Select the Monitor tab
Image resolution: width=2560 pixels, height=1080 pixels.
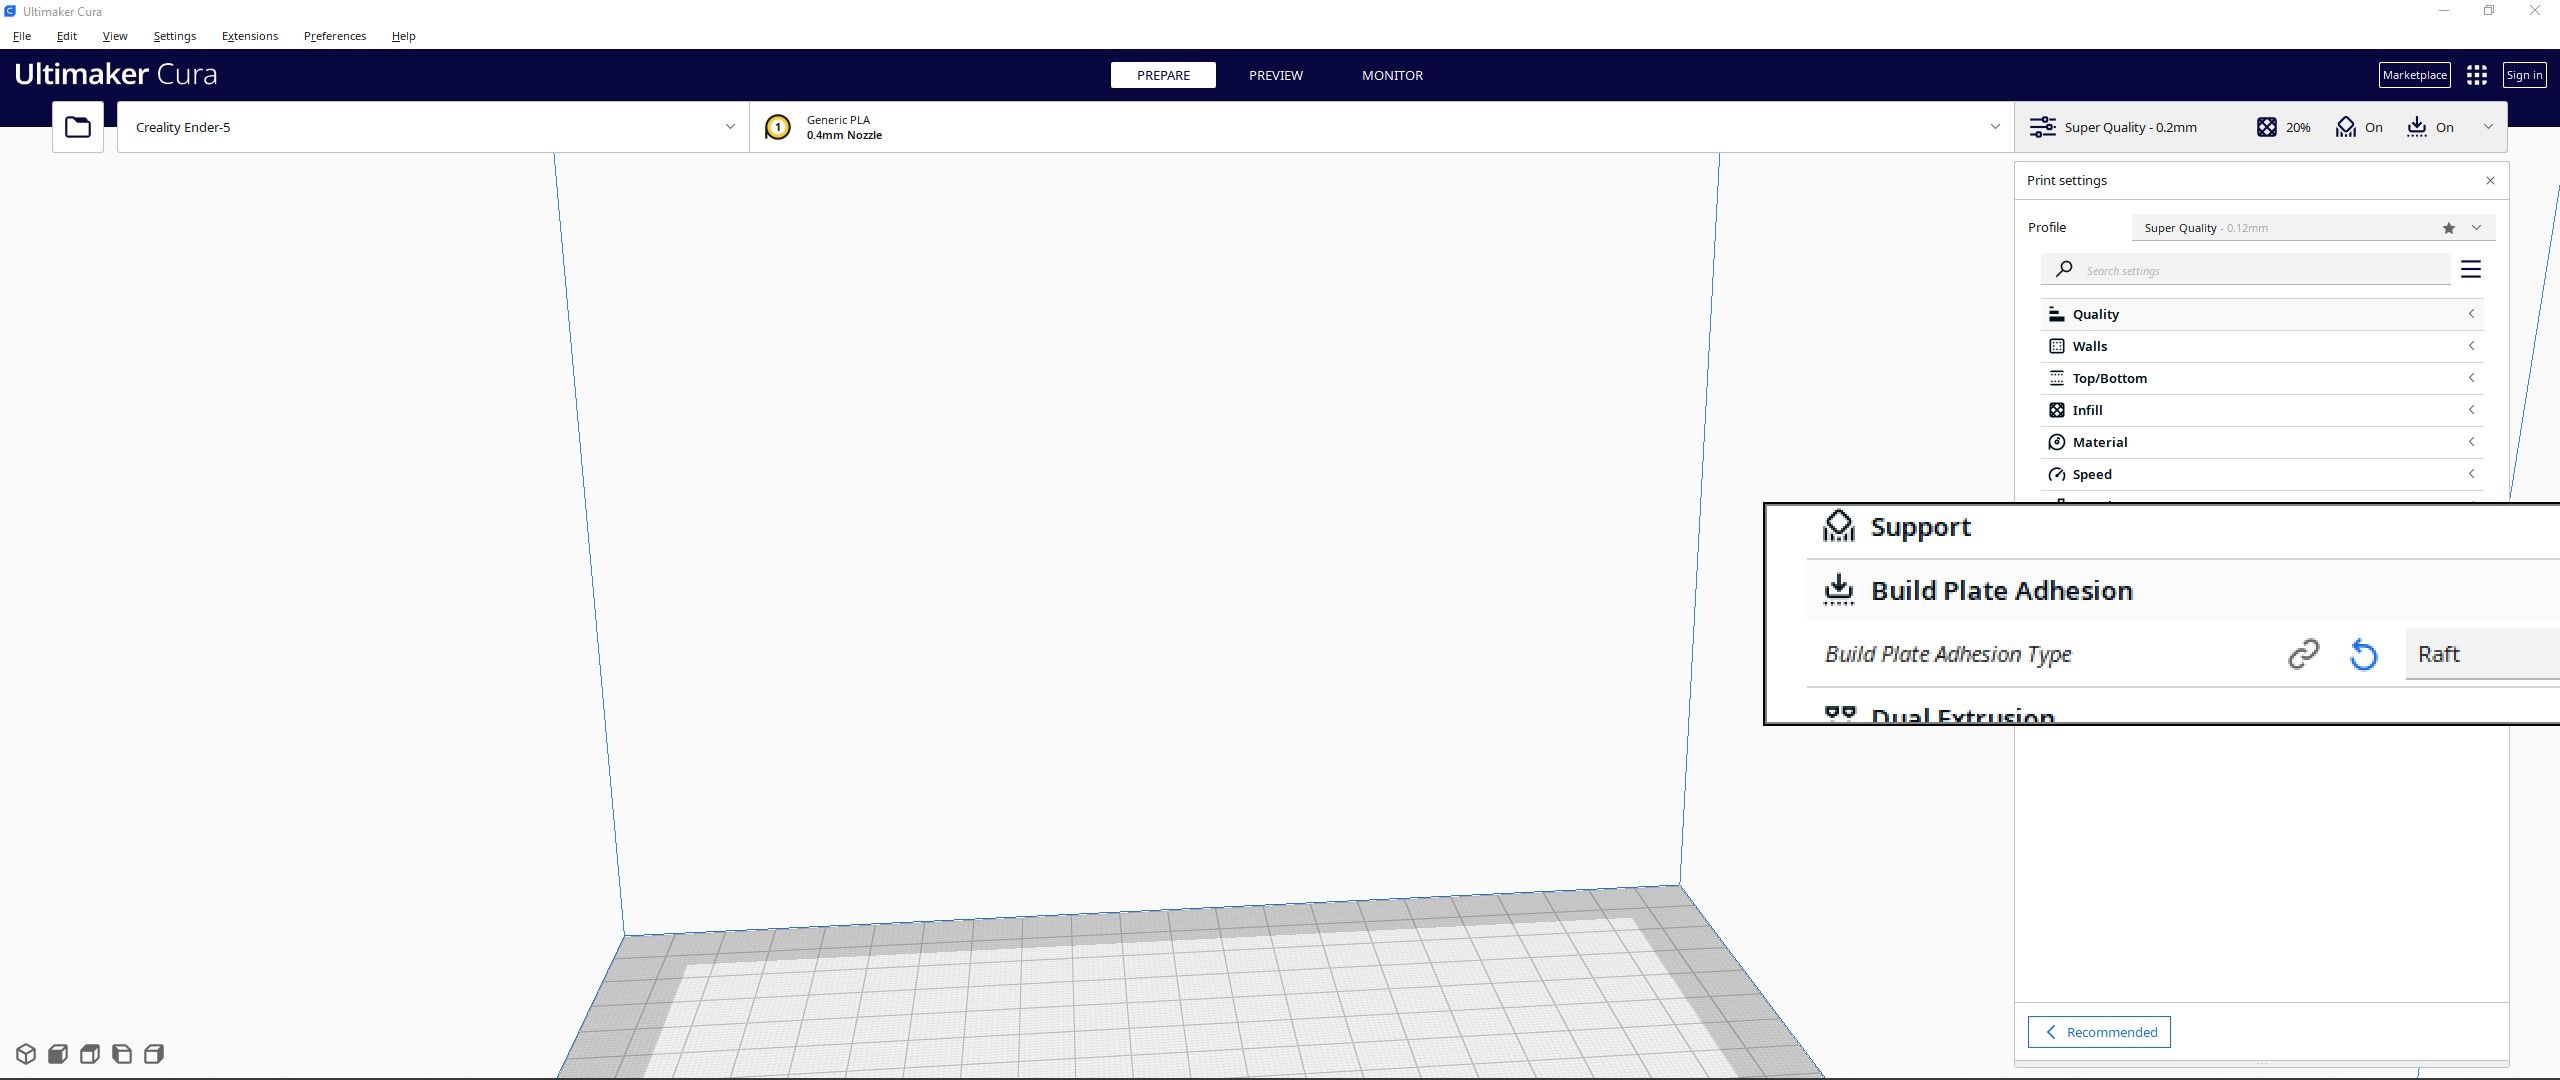[x=1393, y=75]
